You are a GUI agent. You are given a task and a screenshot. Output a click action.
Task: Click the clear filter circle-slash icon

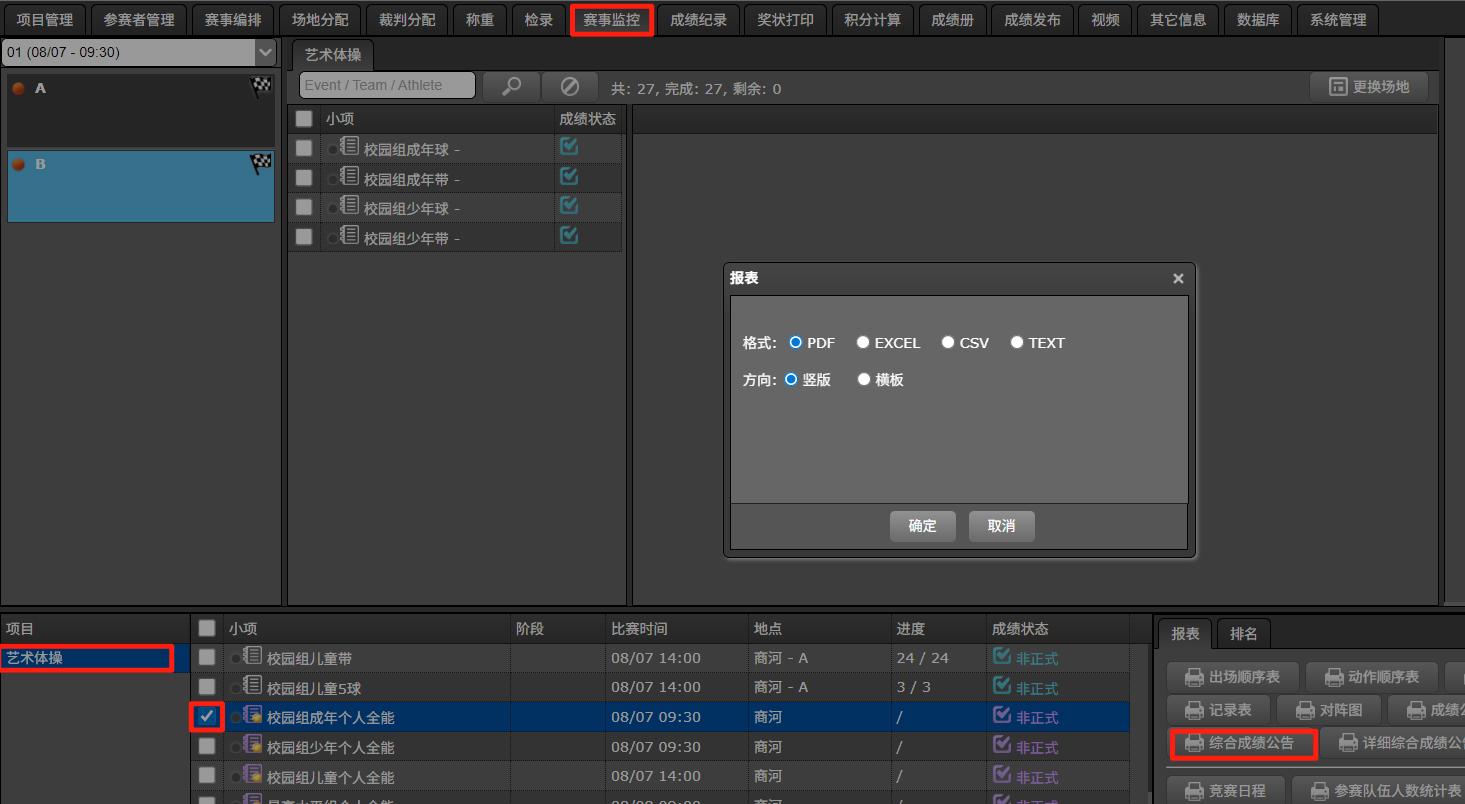click(x=569, y=86)
